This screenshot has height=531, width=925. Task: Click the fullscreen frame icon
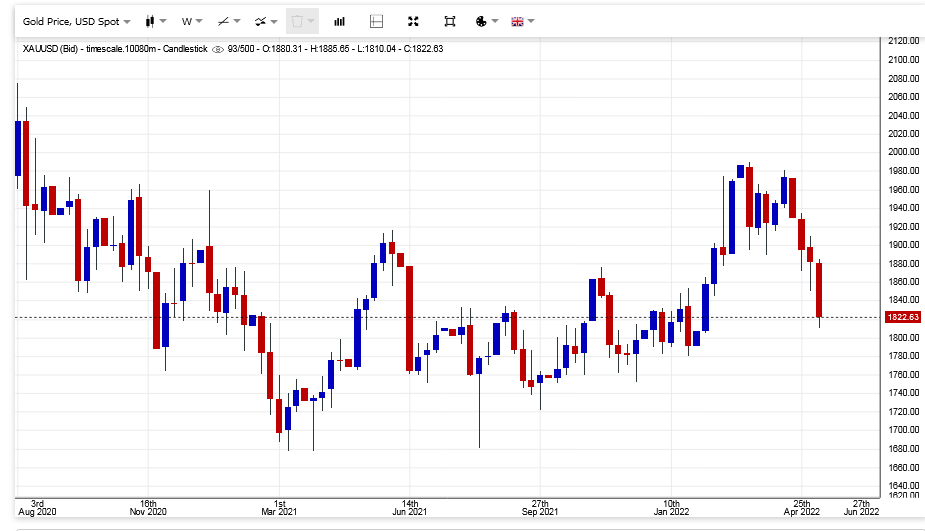pos(450,21)
